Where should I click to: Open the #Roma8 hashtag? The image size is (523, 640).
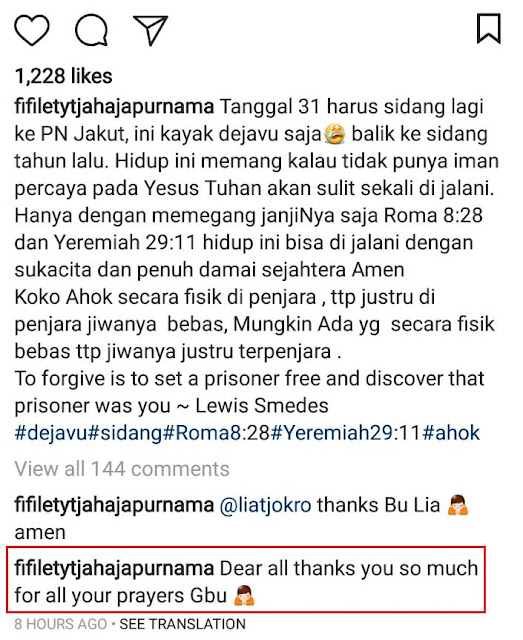coord(202,433)
